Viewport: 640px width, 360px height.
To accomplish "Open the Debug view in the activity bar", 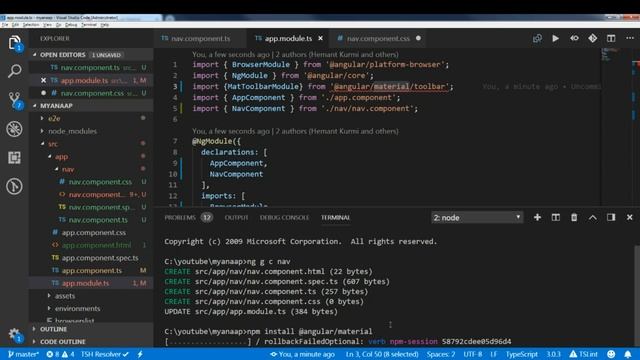I will 14,129.
